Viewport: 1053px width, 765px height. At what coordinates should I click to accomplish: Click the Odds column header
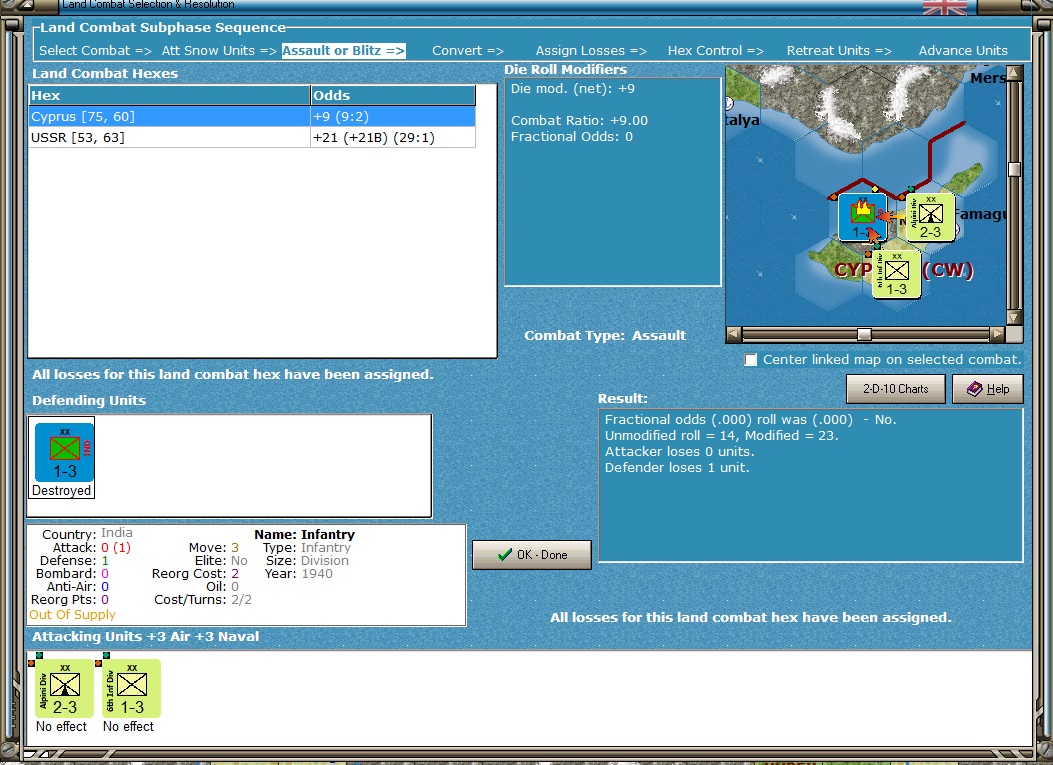[393, 95]
